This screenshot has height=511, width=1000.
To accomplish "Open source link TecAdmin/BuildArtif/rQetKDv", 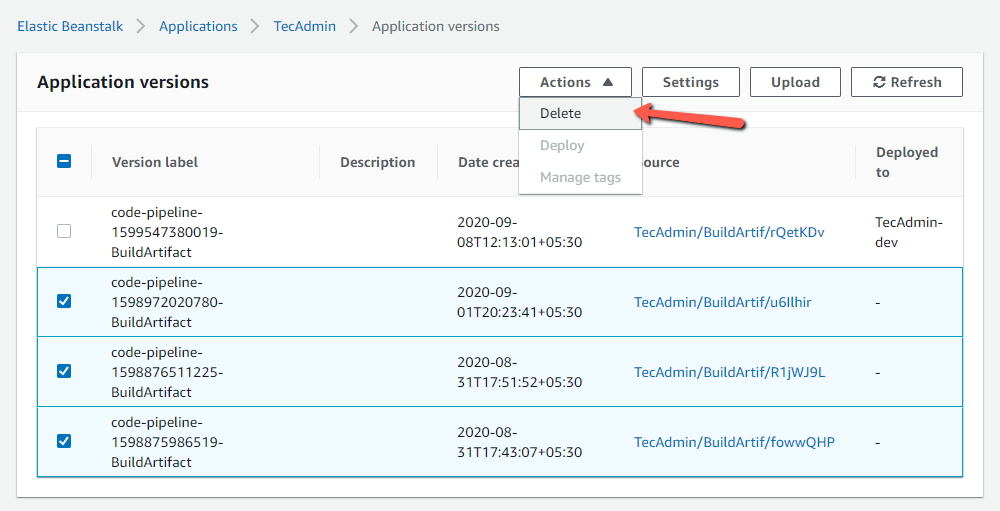I will [729, 232].
